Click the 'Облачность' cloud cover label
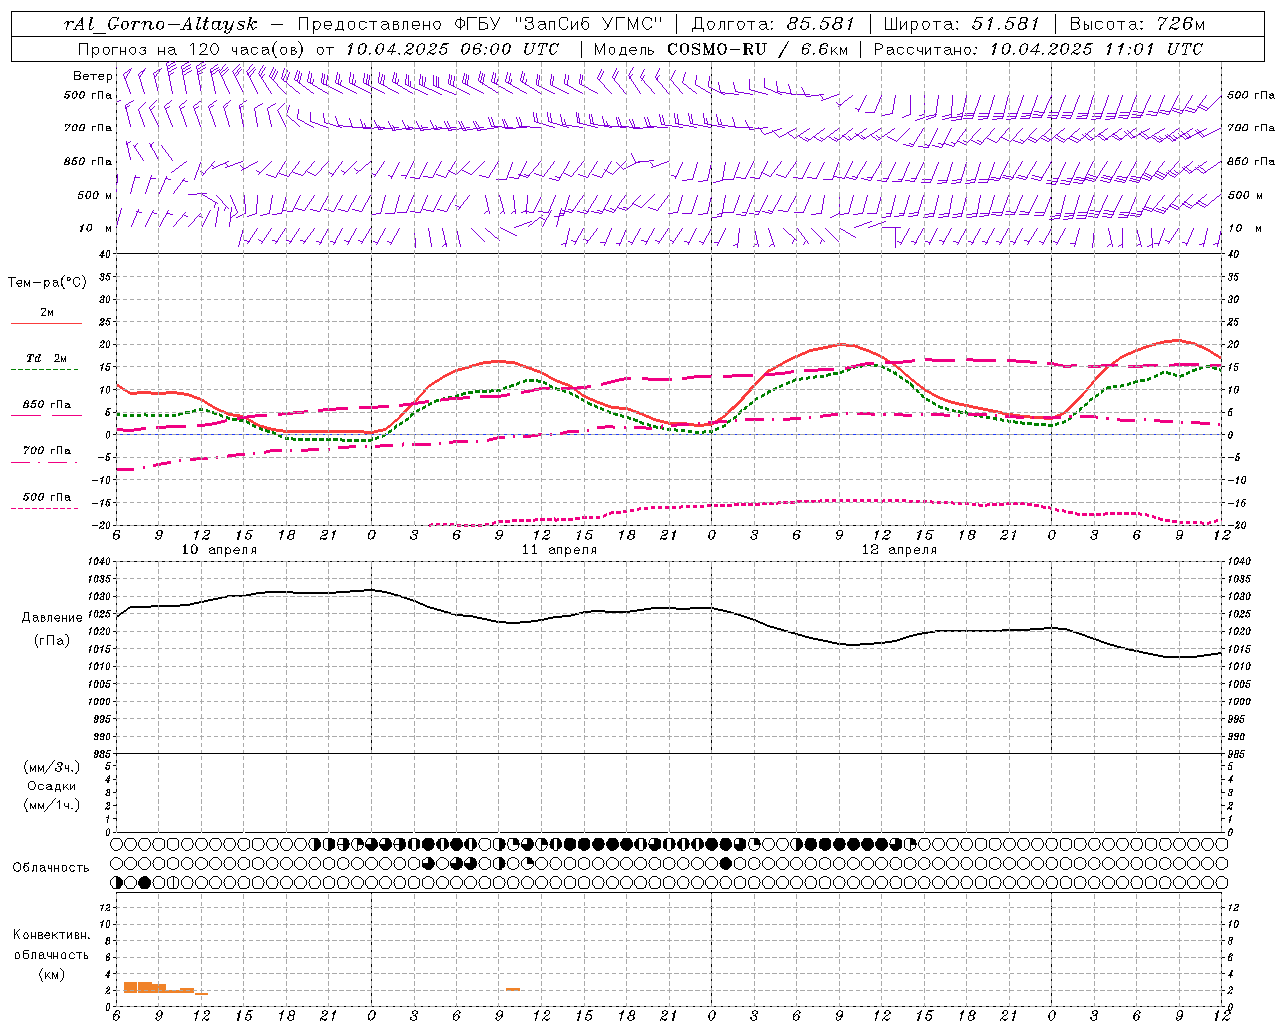1280x1024 pixels. point(51,868)
